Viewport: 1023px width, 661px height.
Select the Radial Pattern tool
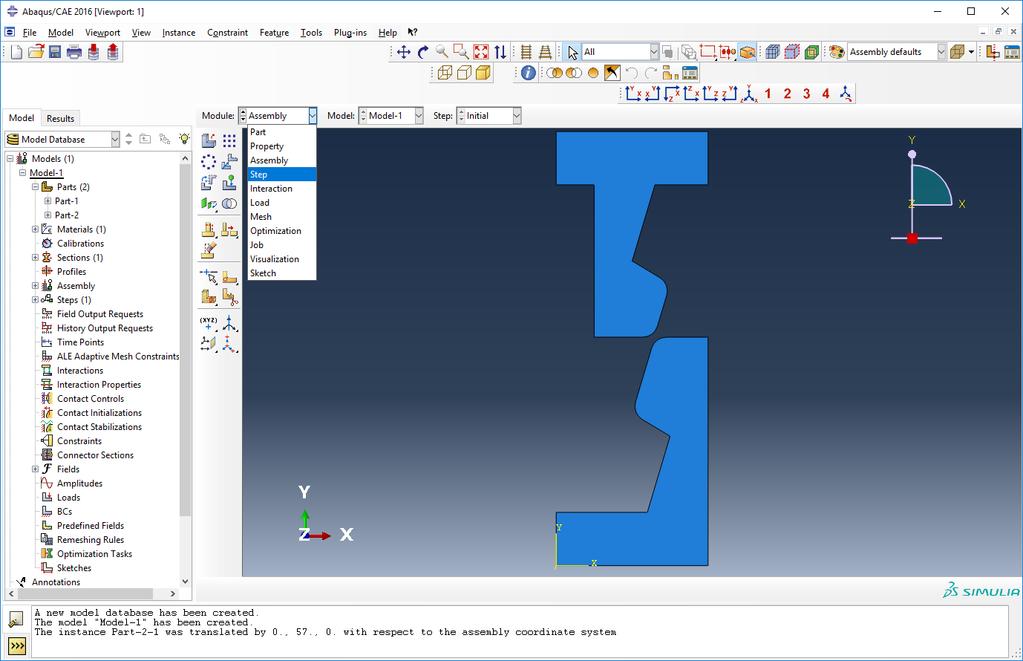209,162
